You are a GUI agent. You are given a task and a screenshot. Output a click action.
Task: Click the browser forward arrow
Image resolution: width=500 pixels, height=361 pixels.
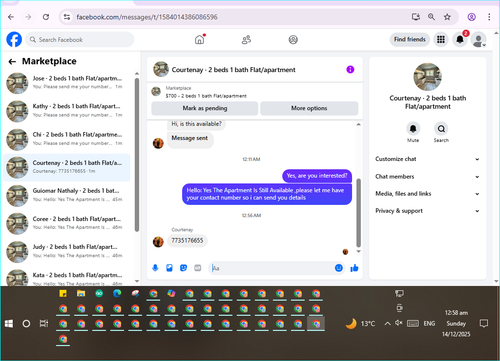pyautogui.click(x=28, y=17)
